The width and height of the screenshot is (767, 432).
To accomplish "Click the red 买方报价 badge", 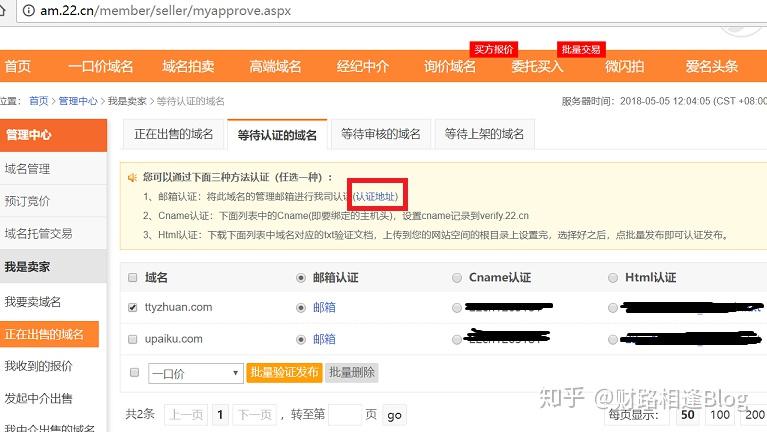I will pyautogui.click(x=494, y=49).
